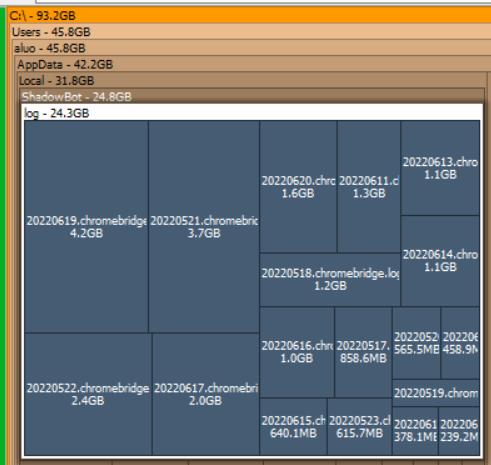491x465 pixels.
Task: Select the 20220613 1.1GB file block
Action: pyautogui.click(x=440, y=168)
